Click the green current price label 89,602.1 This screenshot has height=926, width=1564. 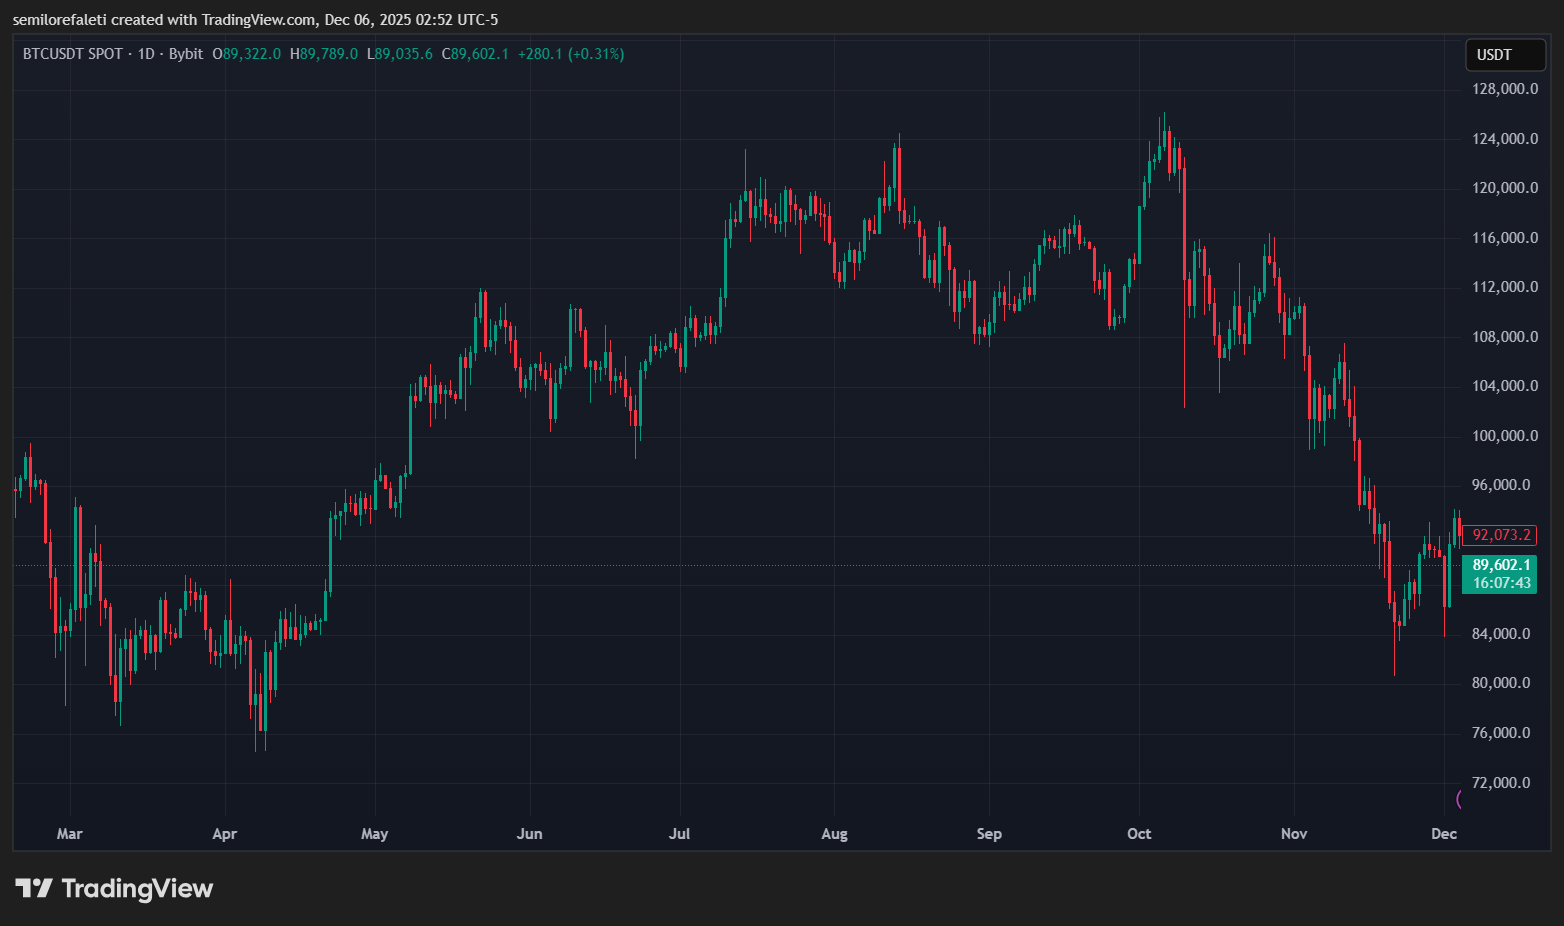[1499, 564]
